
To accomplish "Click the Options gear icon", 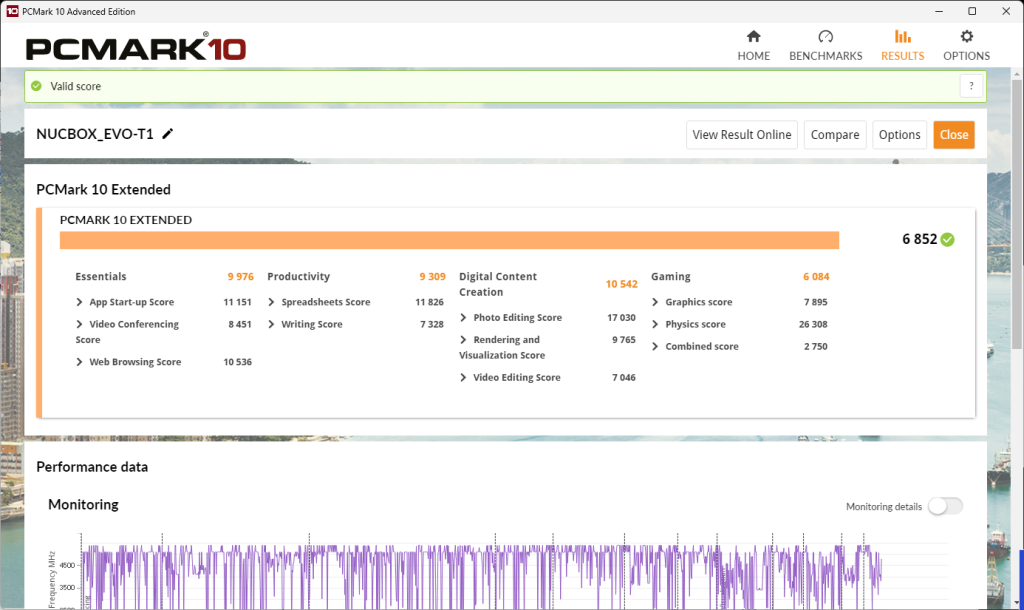I will 967,36.
